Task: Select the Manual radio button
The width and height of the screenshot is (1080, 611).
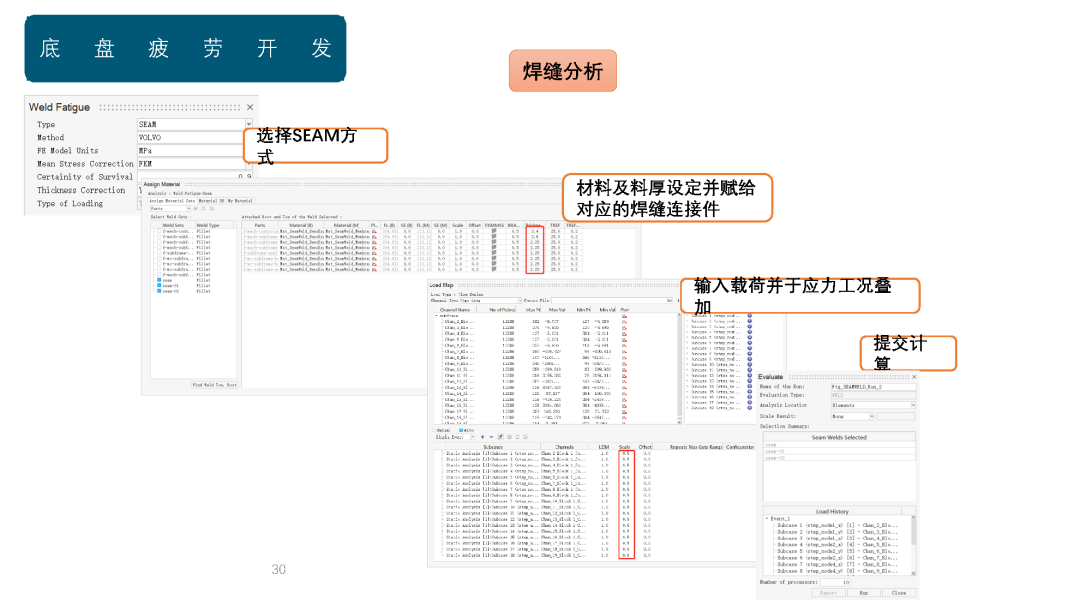Action: (434, 431)
